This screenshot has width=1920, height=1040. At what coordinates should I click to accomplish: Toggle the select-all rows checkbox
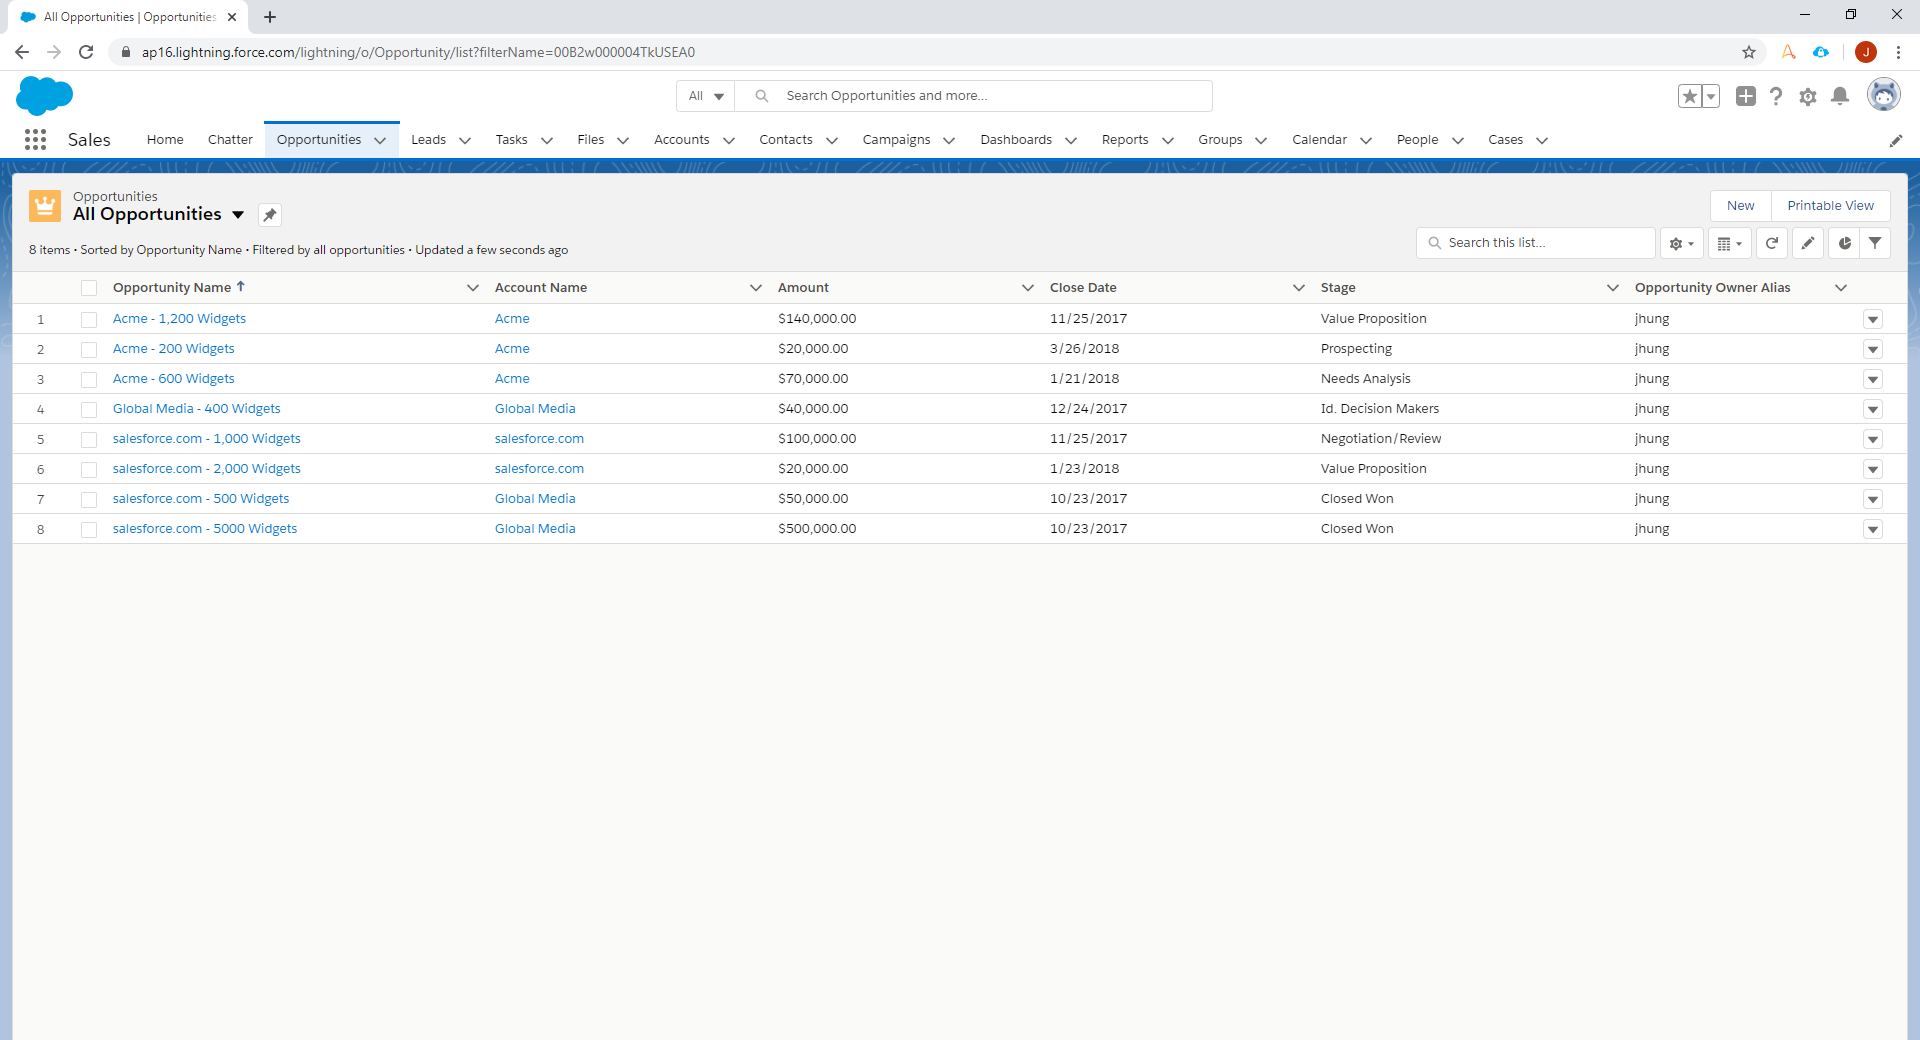tap(89, 288)
